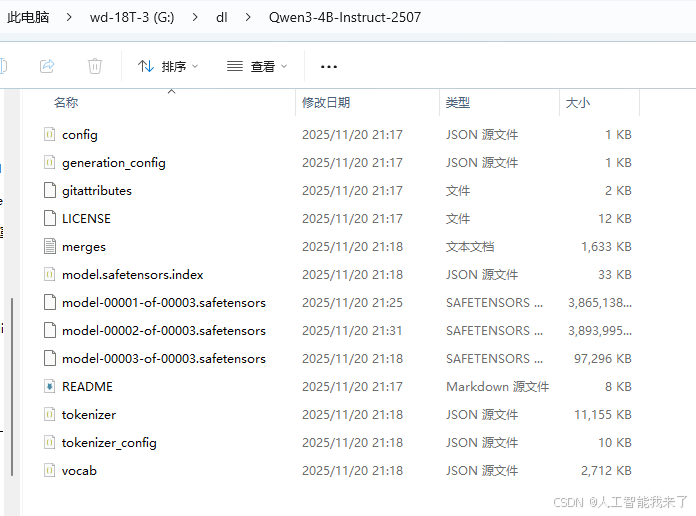Click the model-00001-of-00003 file icon
The image size is (696, 516).
click(x=50, y=302)
